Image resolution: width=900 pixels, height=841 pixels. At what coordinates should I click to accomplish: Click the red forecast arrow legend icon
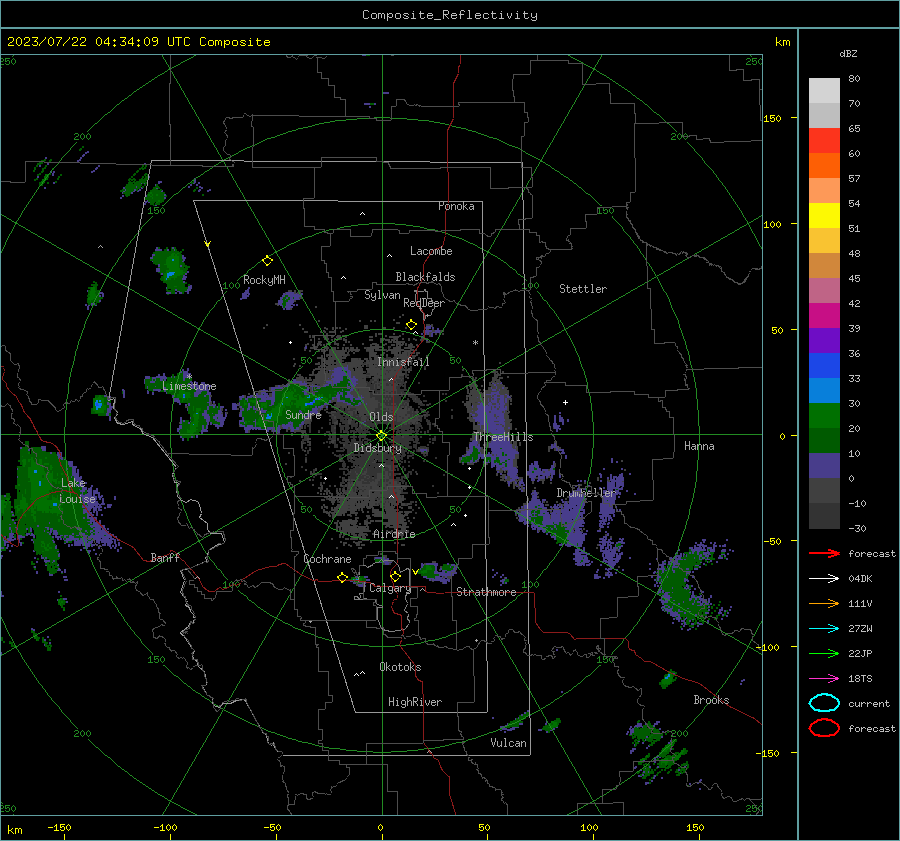click(x=824, y=553)
